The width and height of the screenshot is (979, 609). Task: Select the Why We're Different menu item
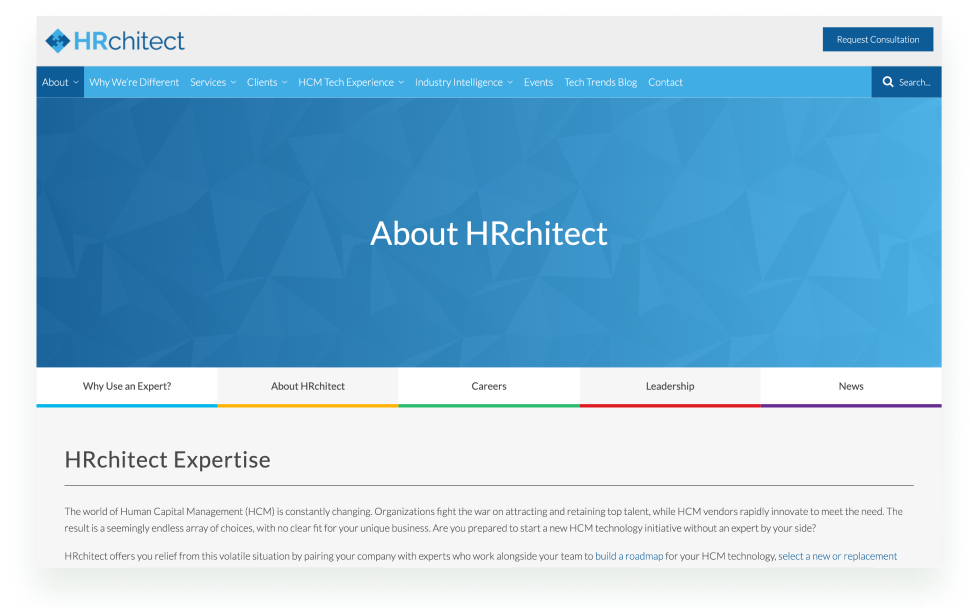click(133, 82)
